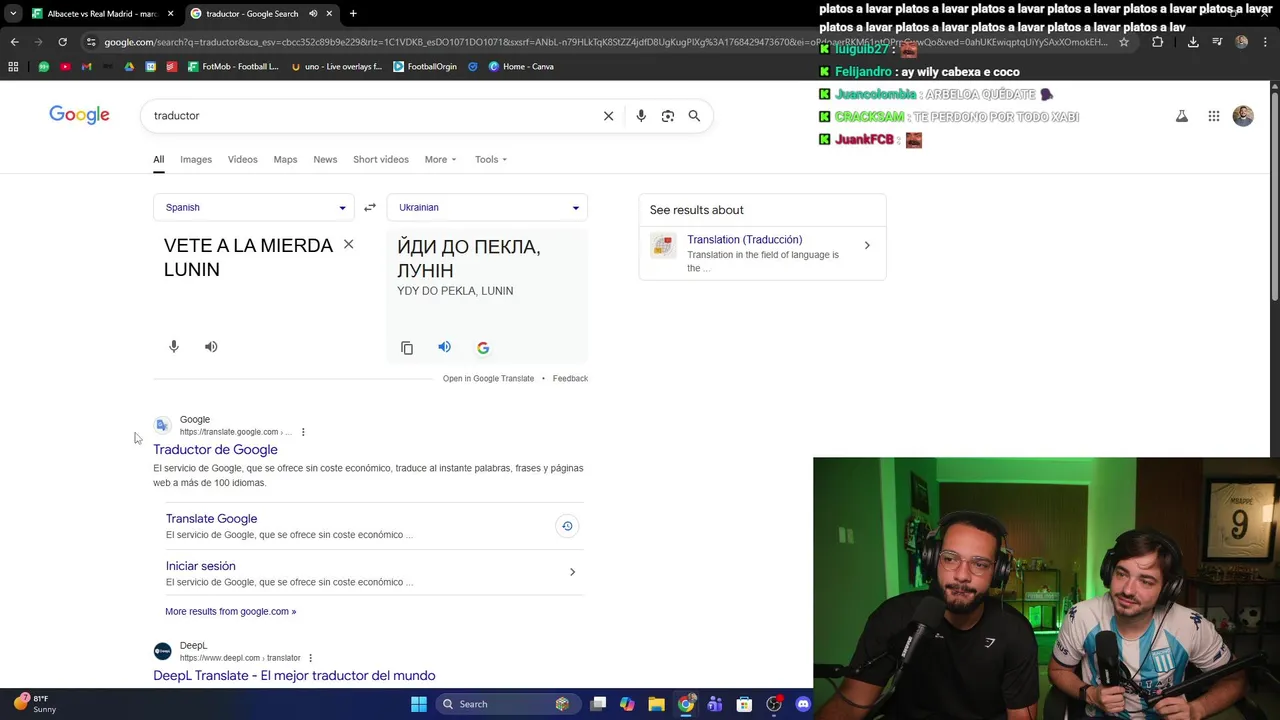Open the Home - Canva bookmark
The width and height of the screenshot is (1280, 720).
click(521, 67)
